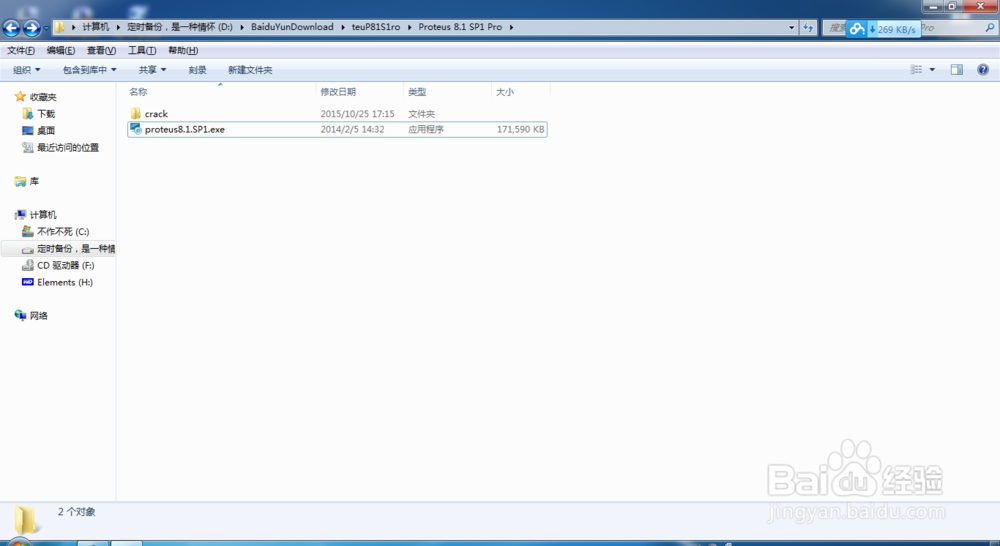Click the D: drive segment in the address breadcrumb
1000x546 pixels.
[180, 27]
